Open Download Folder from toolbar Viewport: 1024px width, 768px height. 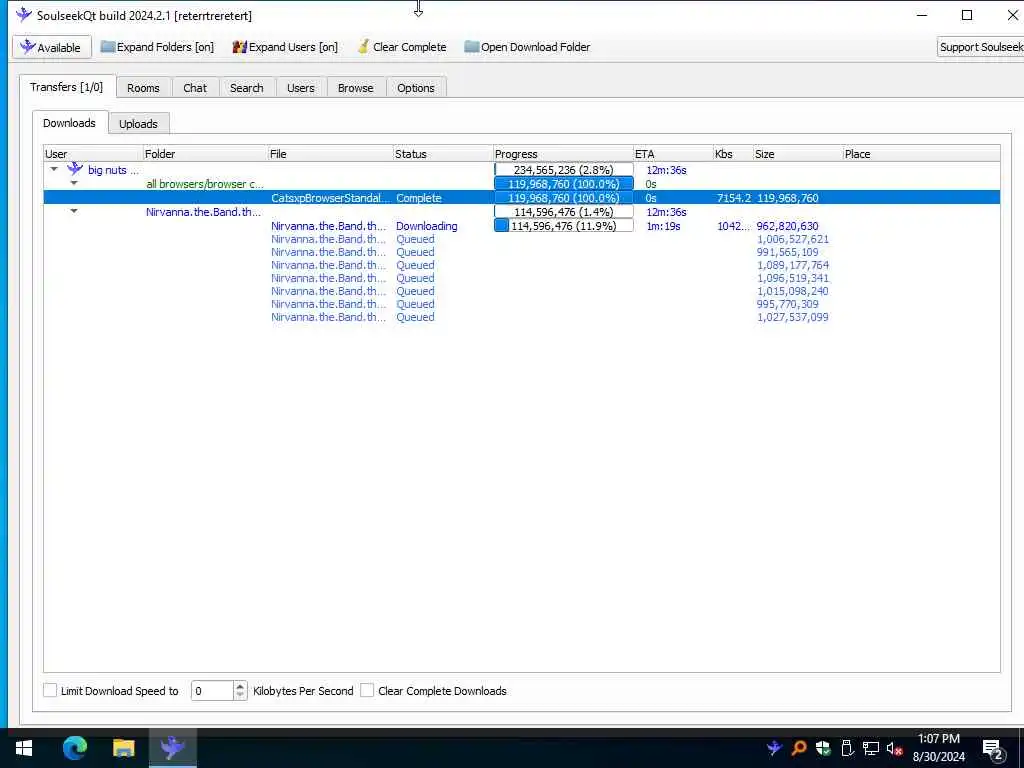click(x=527, y=47)
